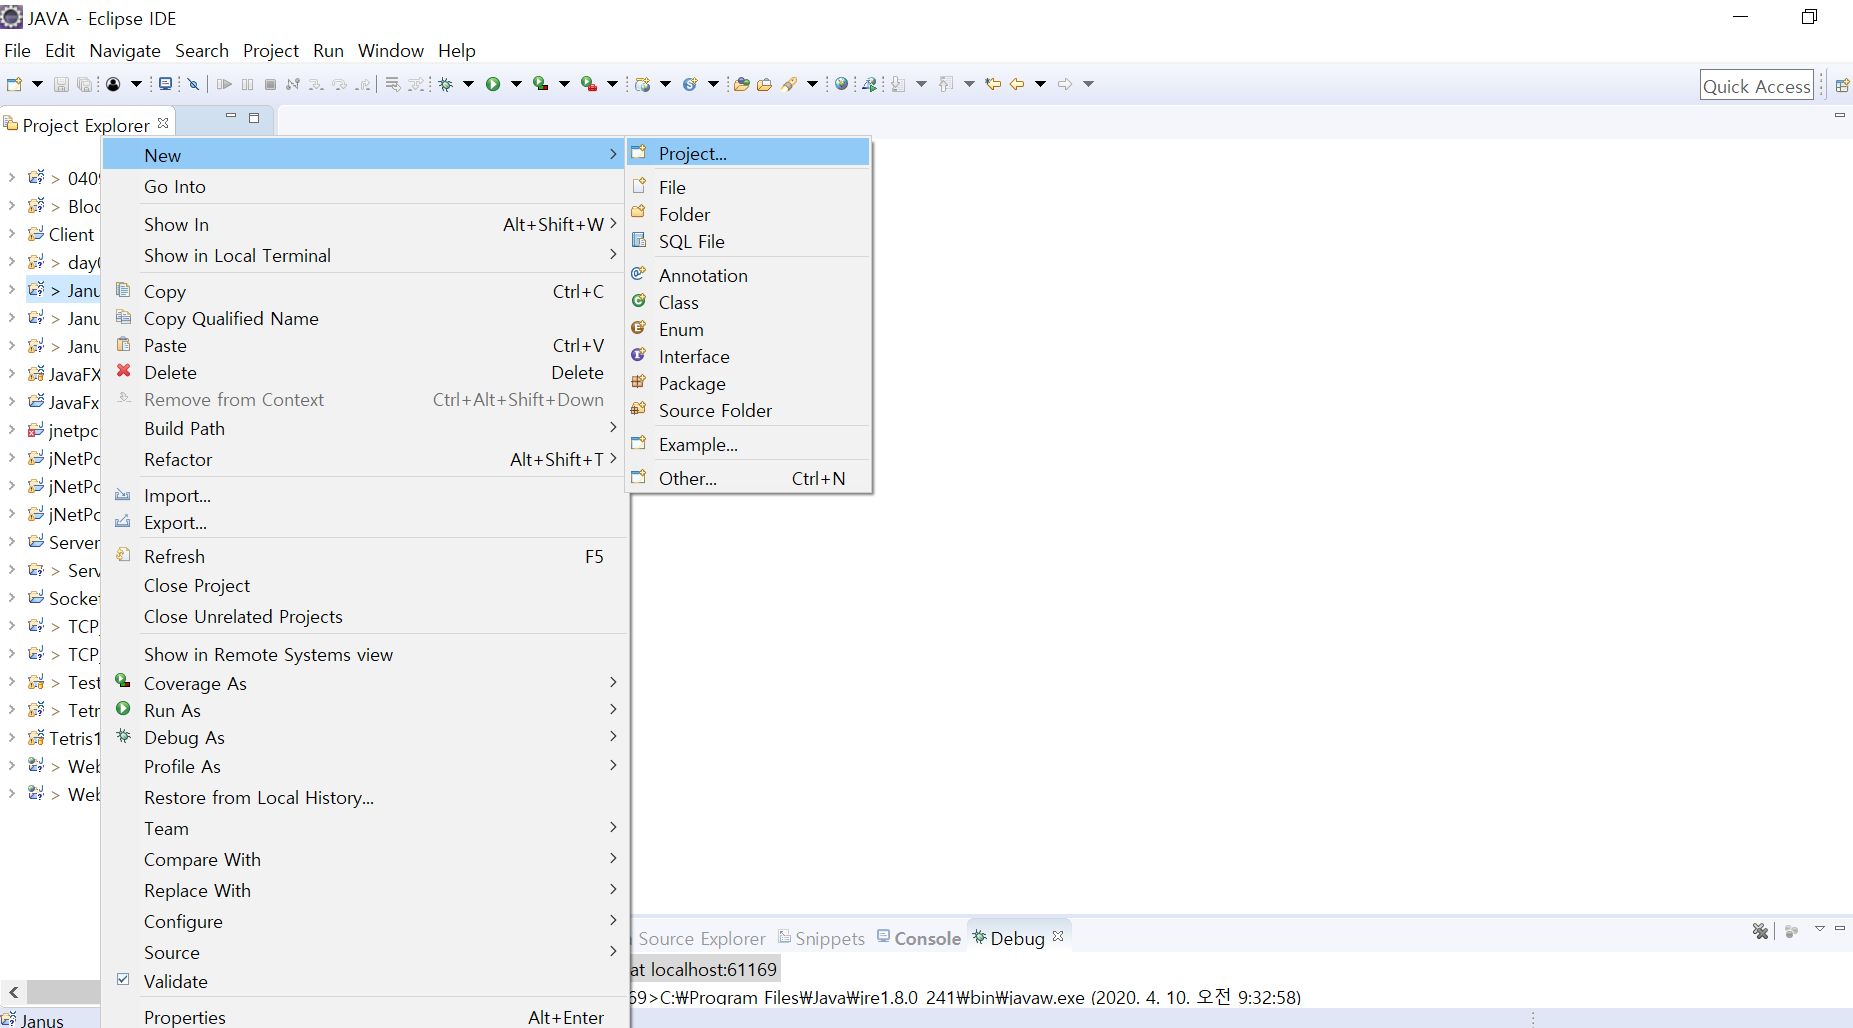Open the Debug button dropdown arrow
Viewport: 1853px width, 1028px height.
468,84
